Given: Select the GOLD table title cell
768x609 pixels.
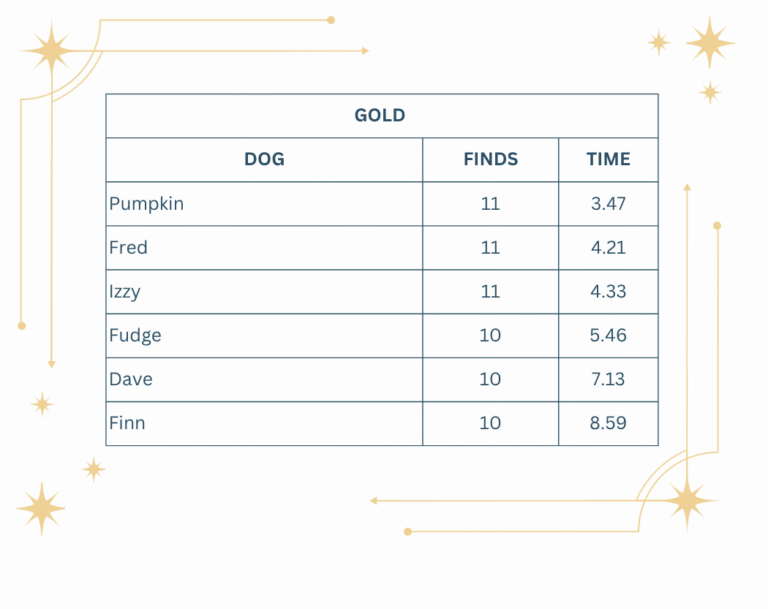Looking at the screenshot, I should click(x=381, y=116).
